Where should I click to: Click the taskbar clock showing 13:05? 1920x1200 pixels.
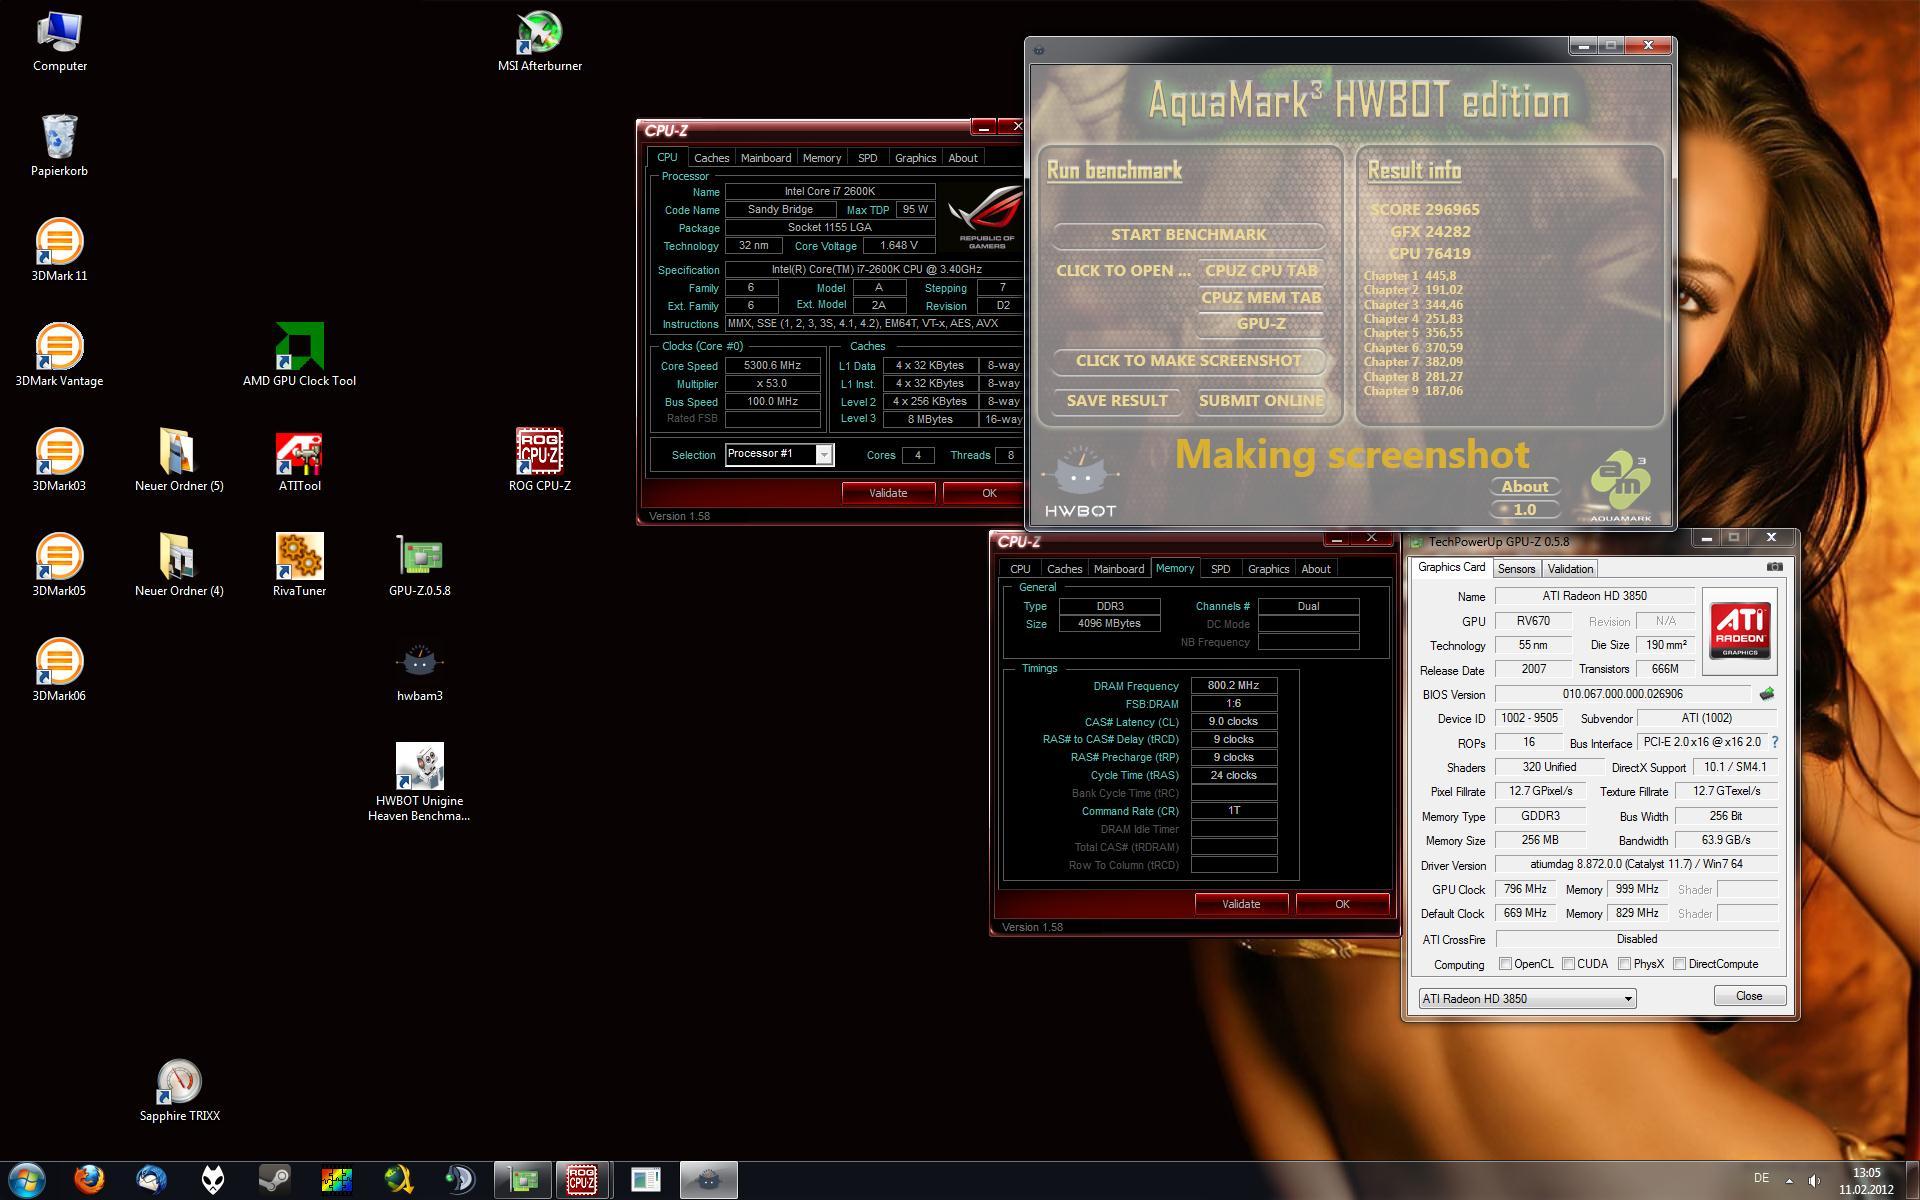click(x=1866, y=1181)
